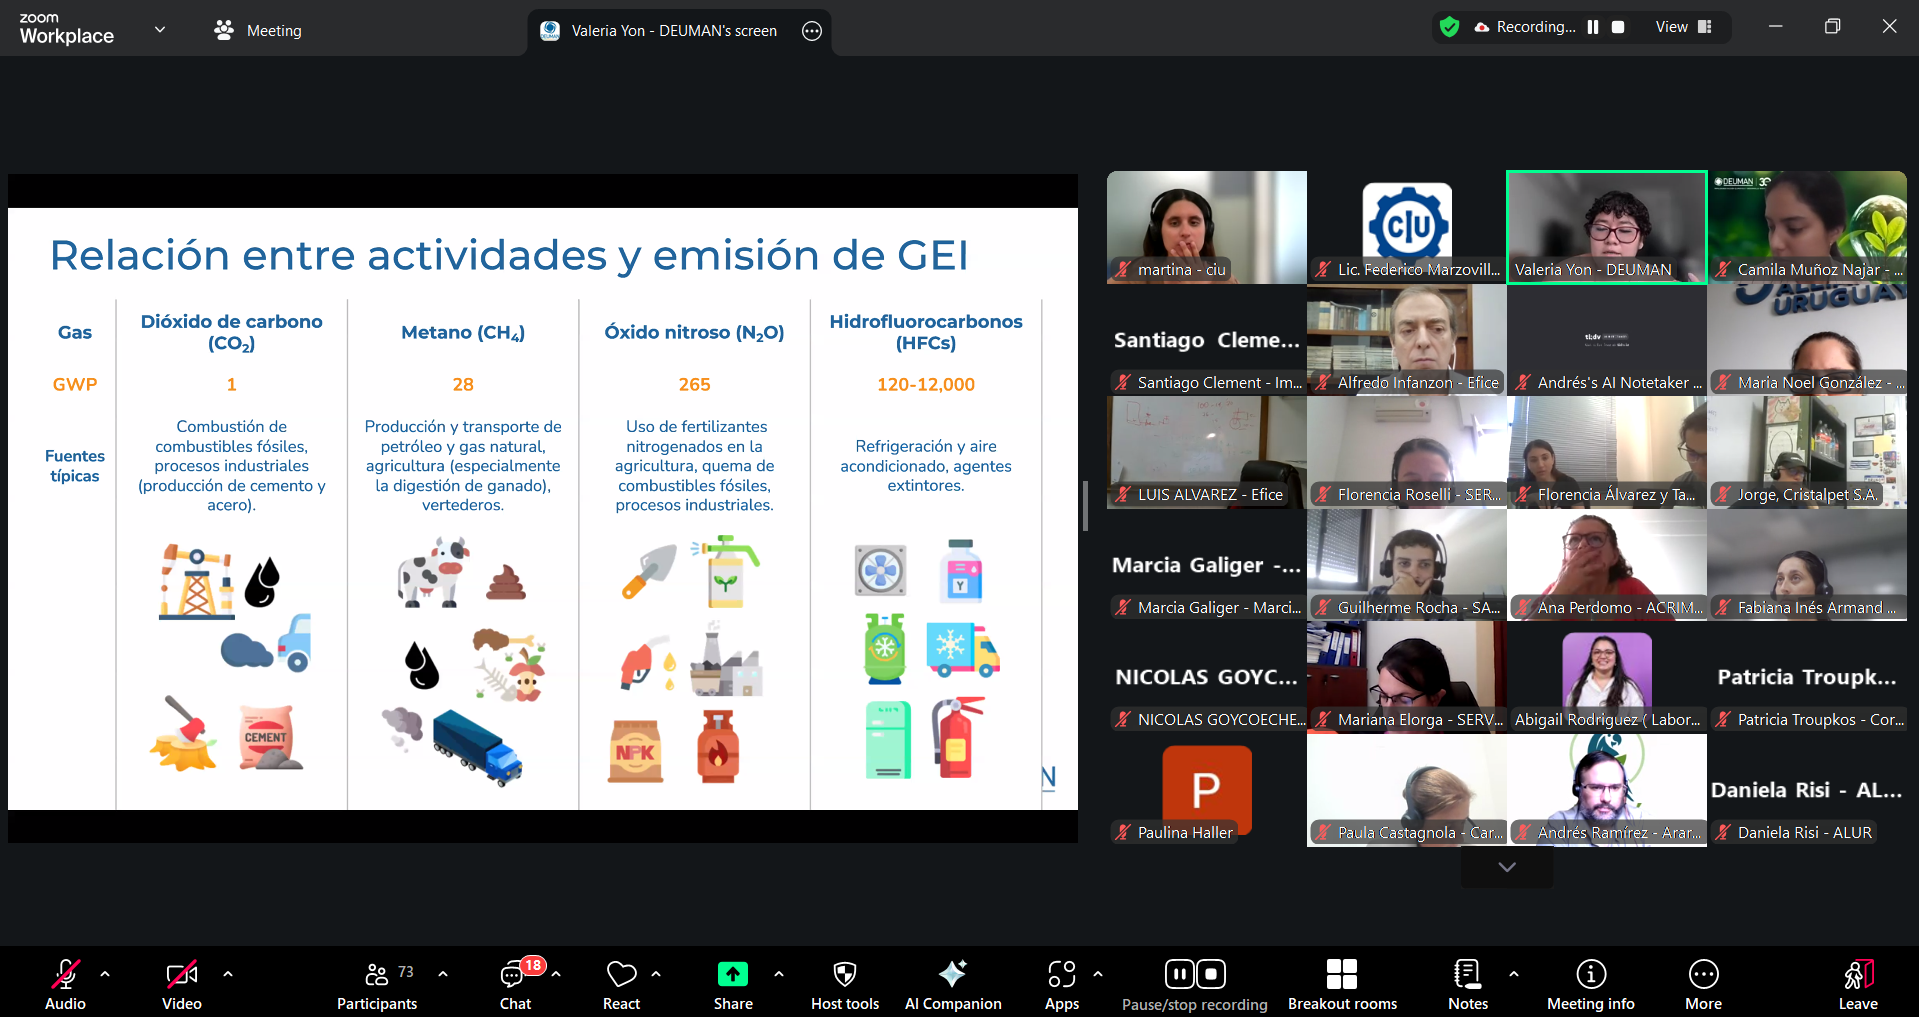Open Breakout rooms
The image size is (1919, 1017).
pyautogui.click(x=1341, y=985)
